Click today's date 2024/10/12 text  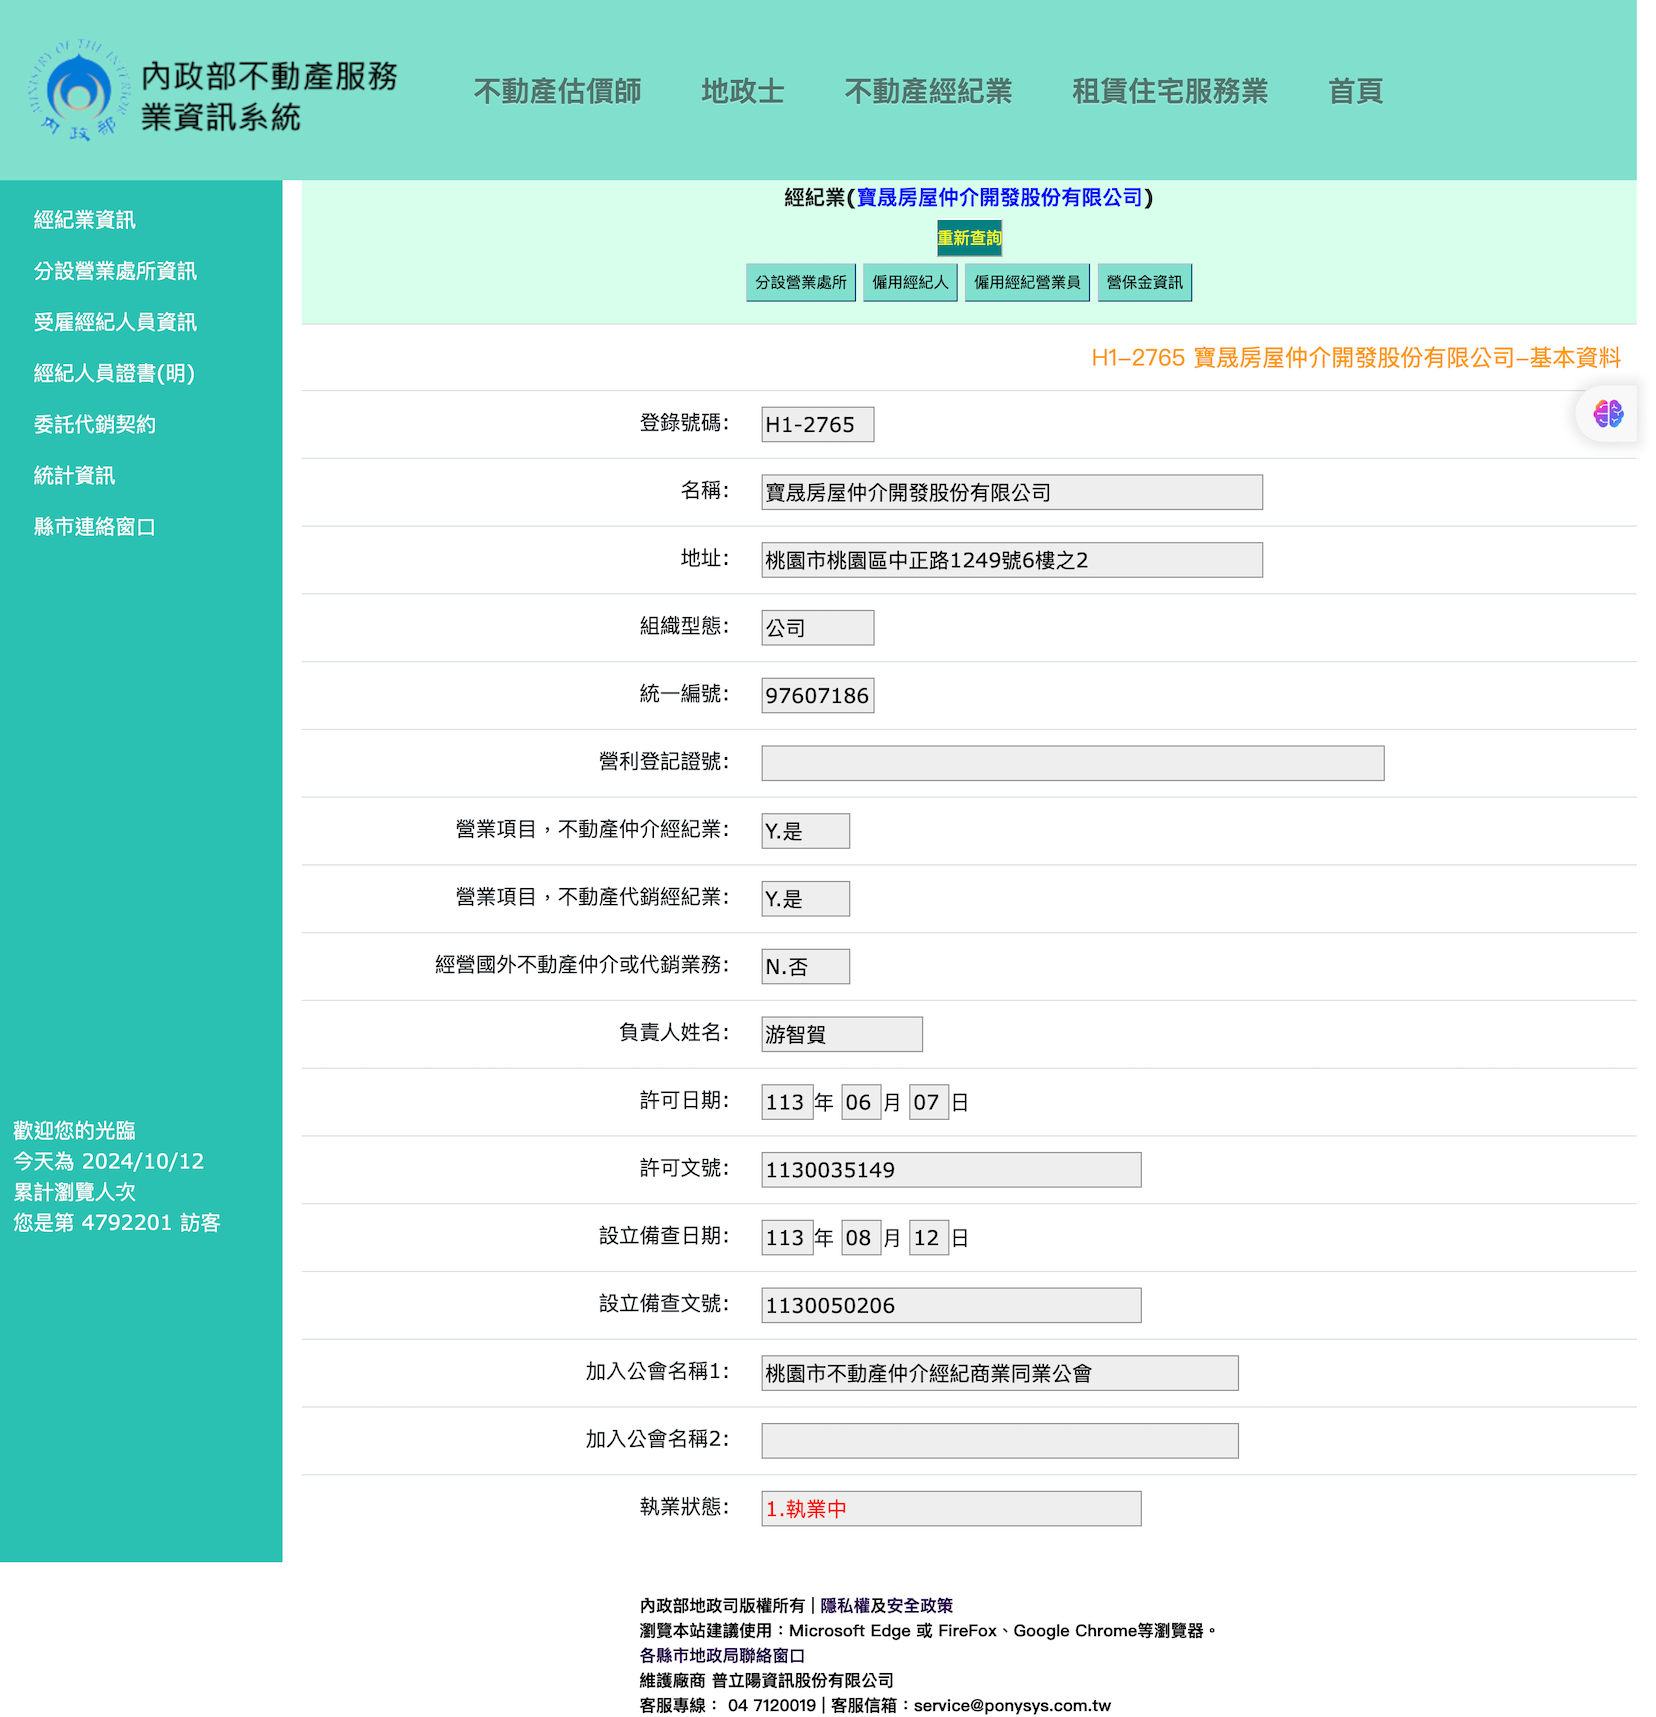(x=143, y=1161)
